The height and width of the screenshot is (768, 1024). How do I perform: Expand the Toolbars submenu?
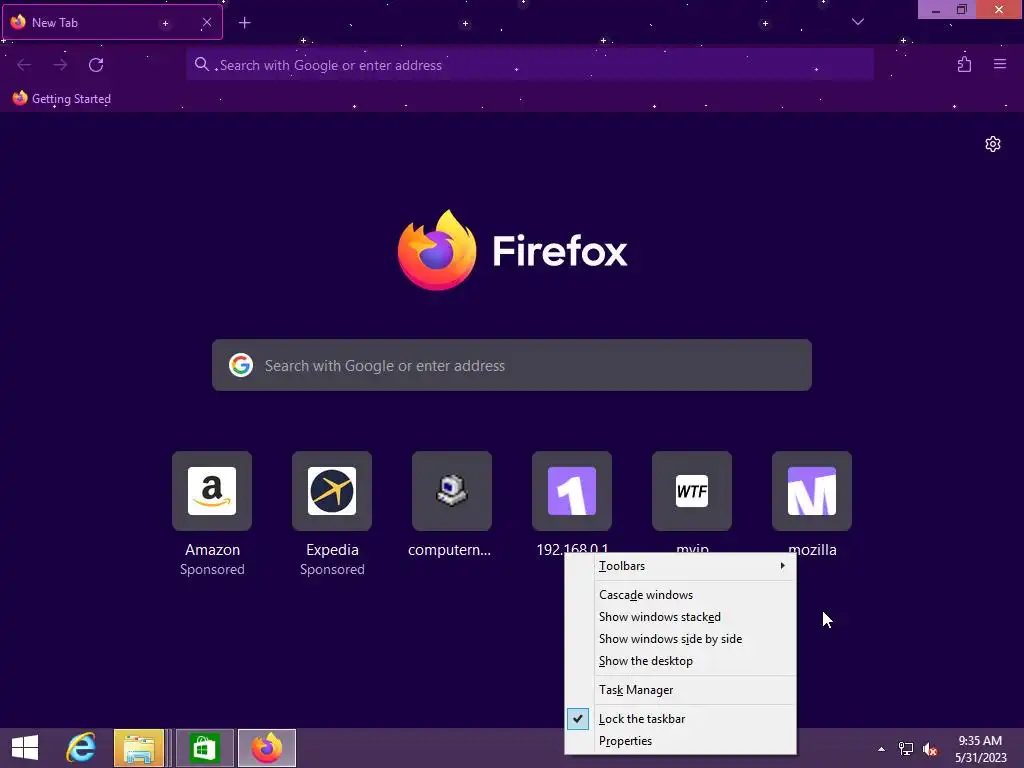(x=680, y=566)
